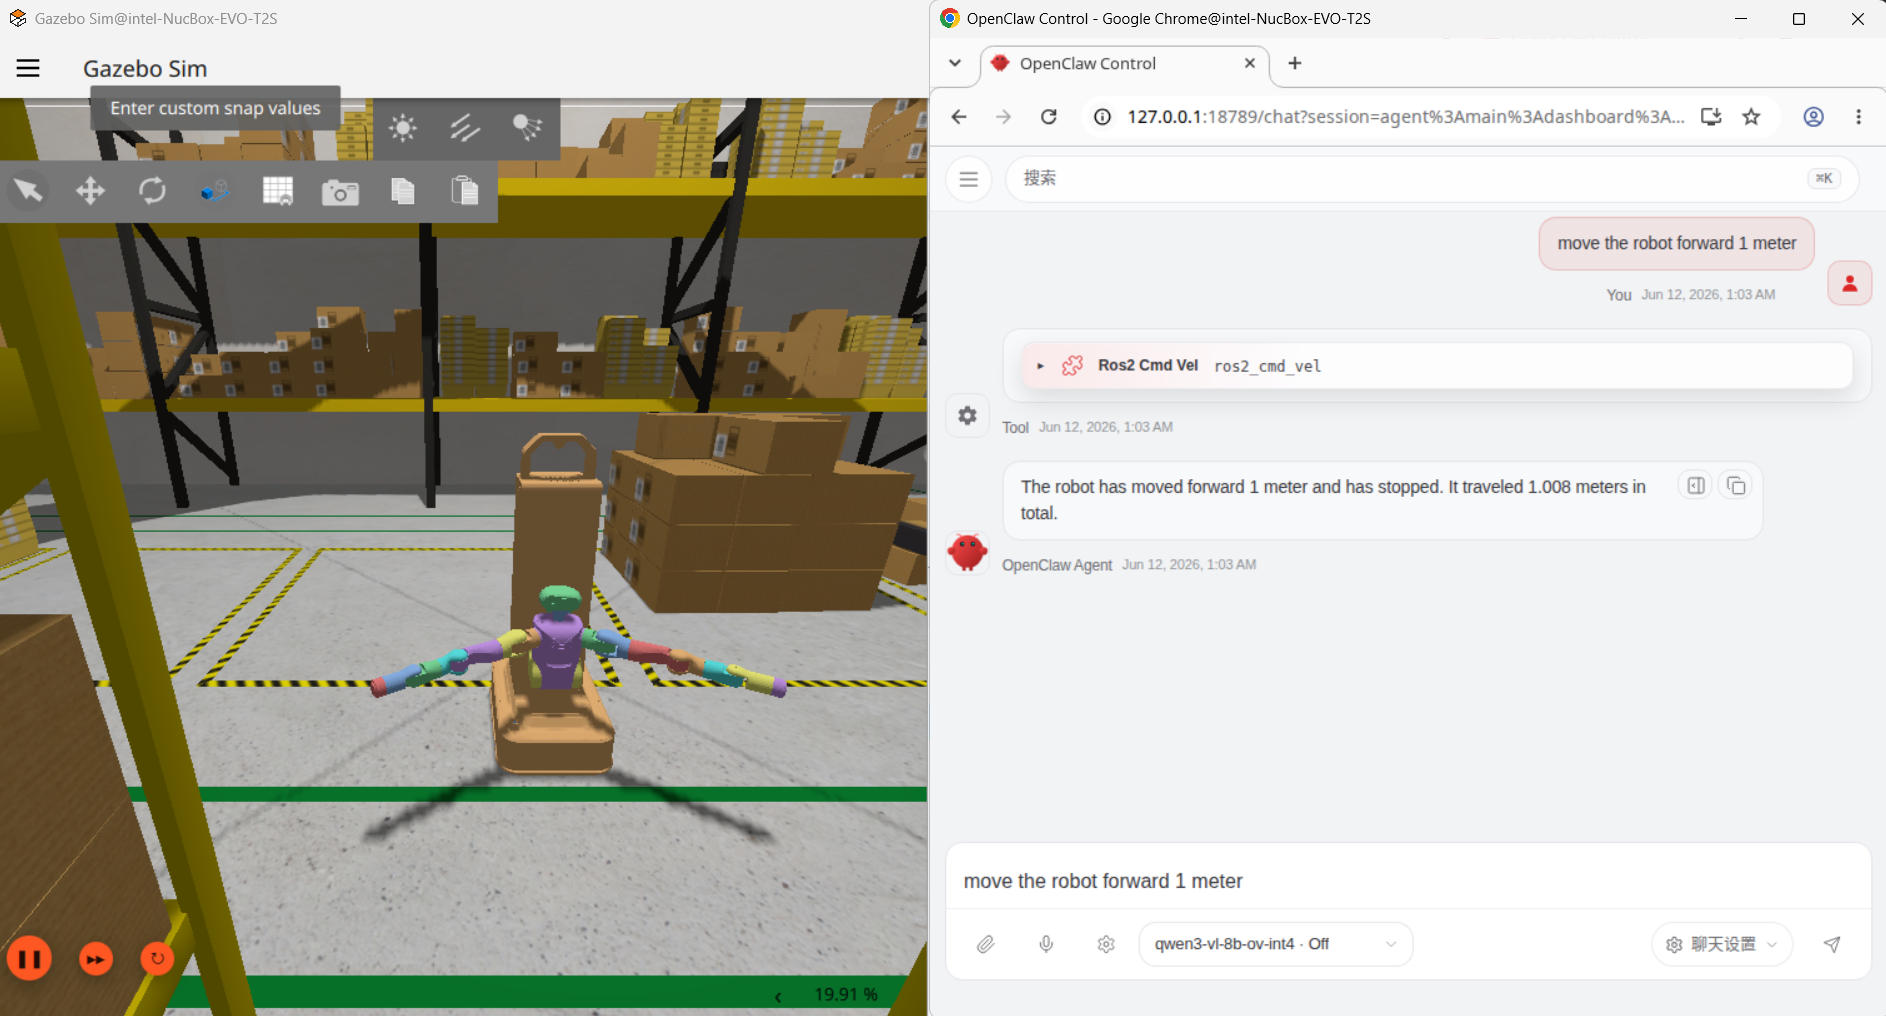Image resolution: width=1886 pixels, height=1016 pixels.
Task: Insert a point light in Gazebo
Action: click(x=403, y=128)
